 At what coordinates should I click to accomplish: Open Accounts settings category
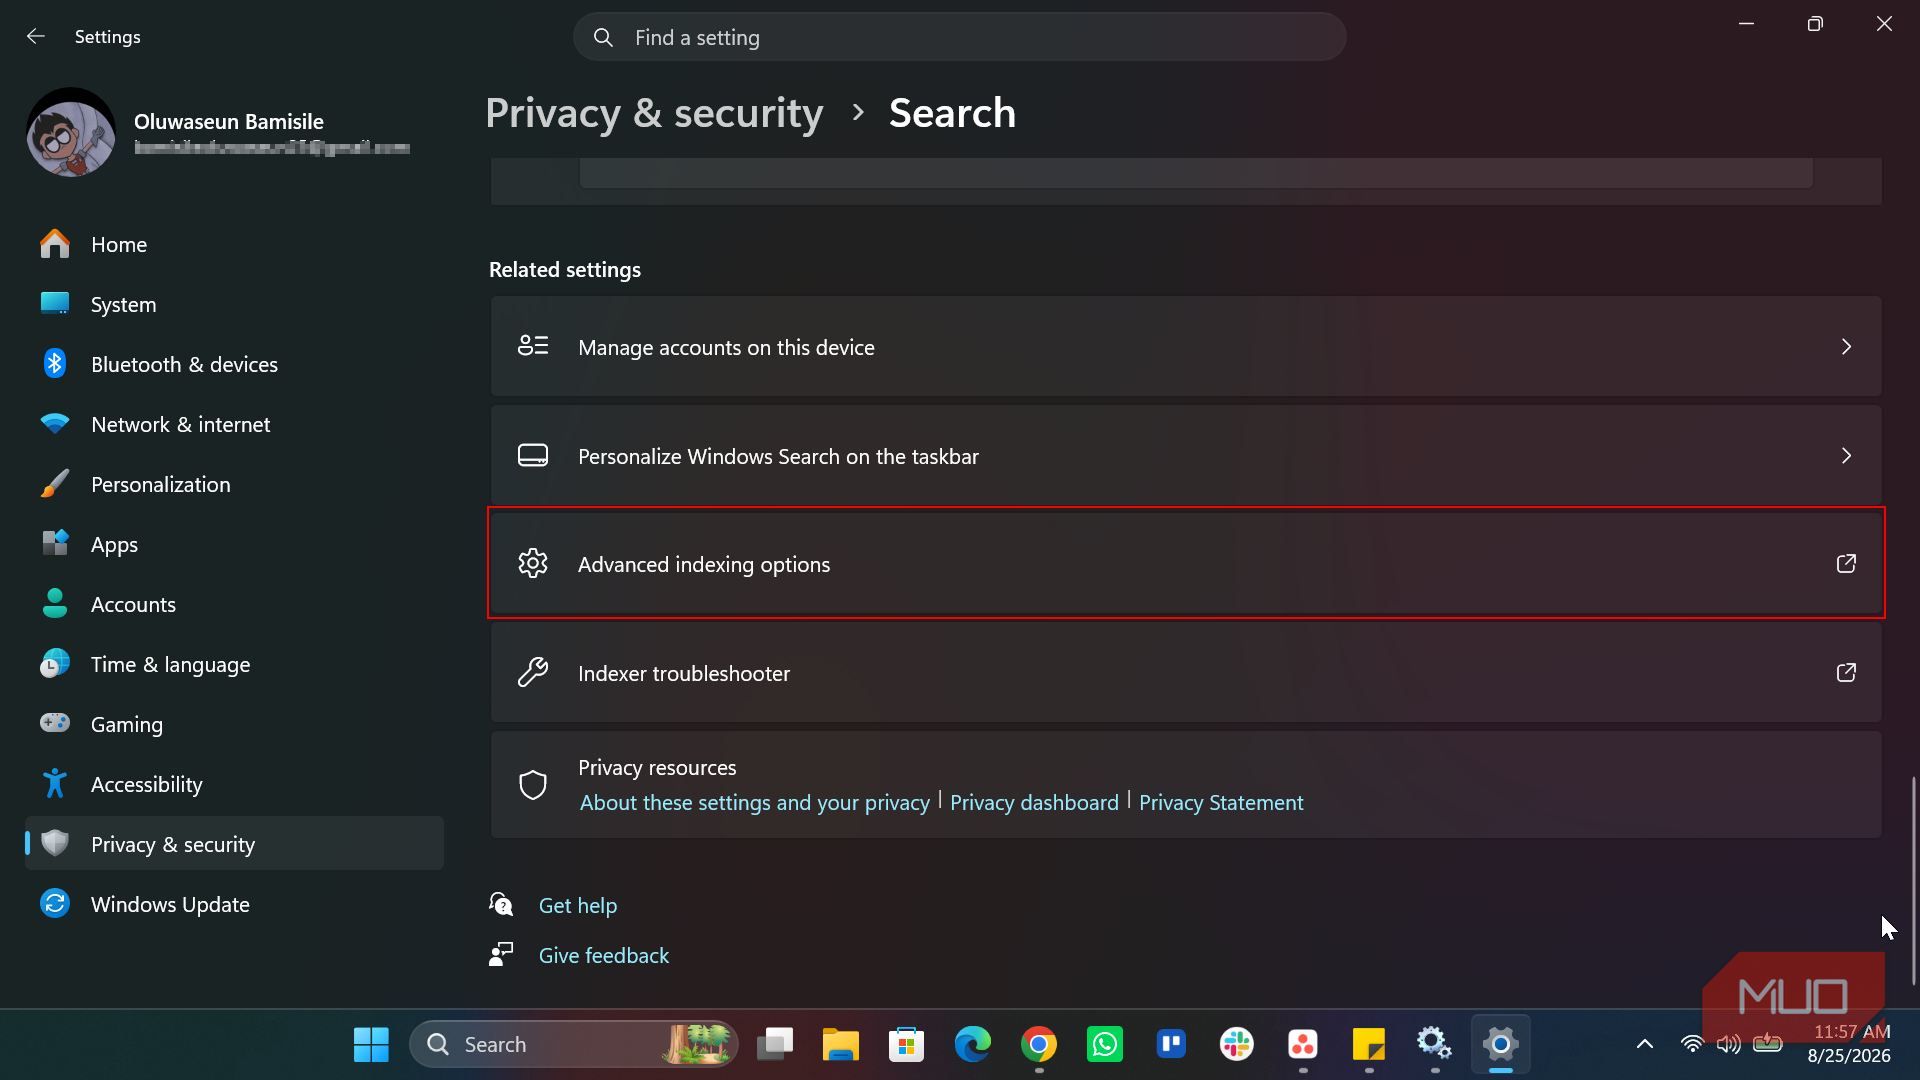click(x=234, y=605)
